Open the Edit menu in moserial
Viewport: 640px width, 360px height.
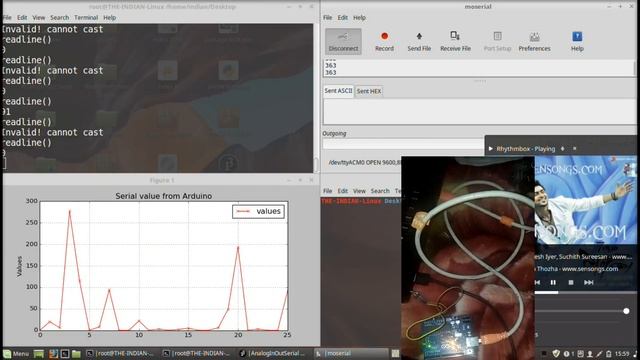click(342, 18)
